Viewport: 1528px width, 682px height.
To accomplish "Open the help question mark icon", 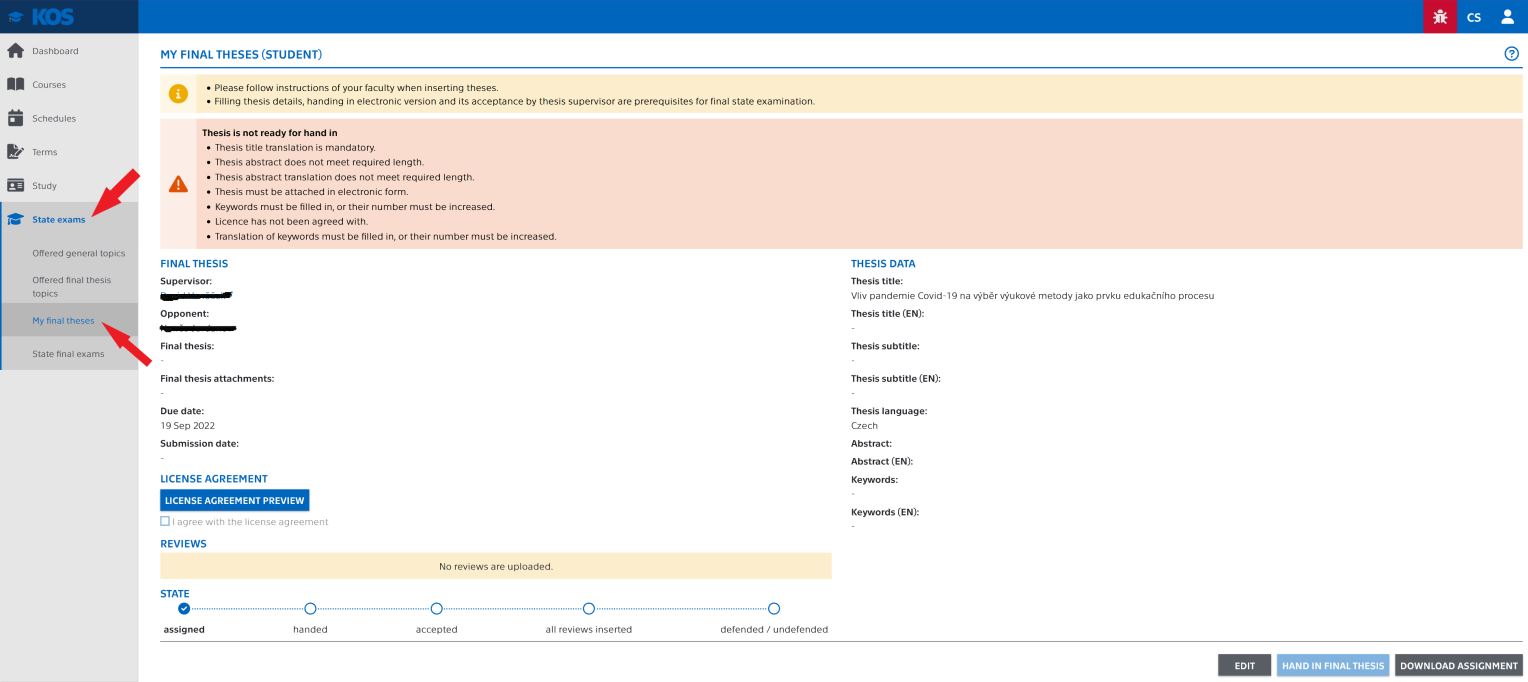I will 1512,54.
